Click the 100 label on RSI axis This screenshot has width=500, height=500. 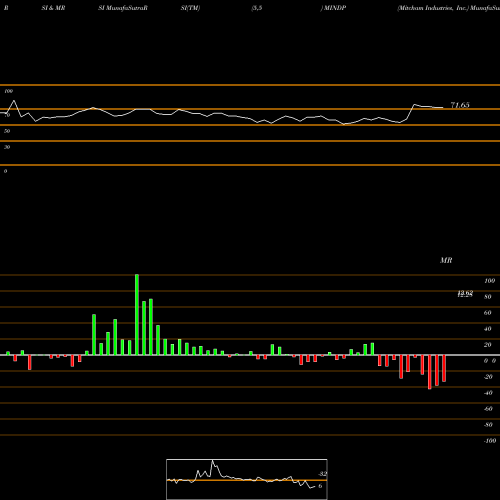[9, 91]
